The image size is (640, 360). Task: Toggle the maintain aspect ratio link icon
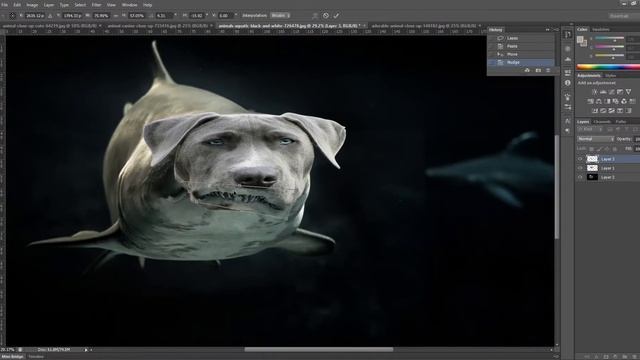tap(116, 16)
